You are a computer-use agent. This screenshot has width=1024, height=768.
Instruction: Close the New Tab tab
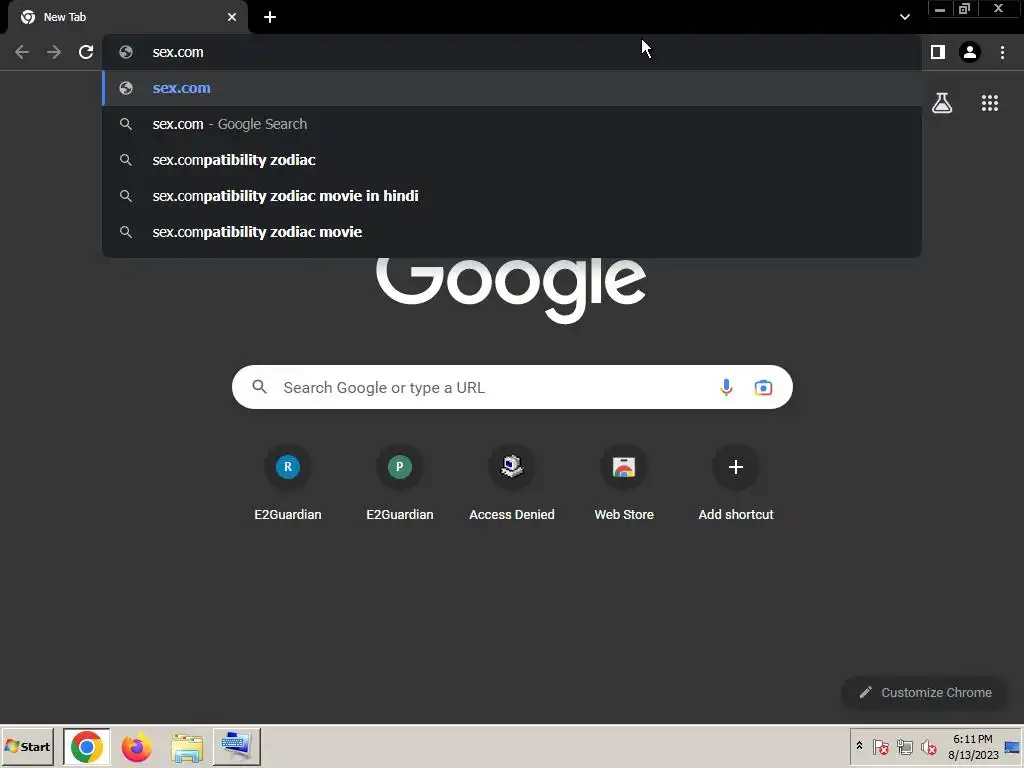(x=232, y=17)
